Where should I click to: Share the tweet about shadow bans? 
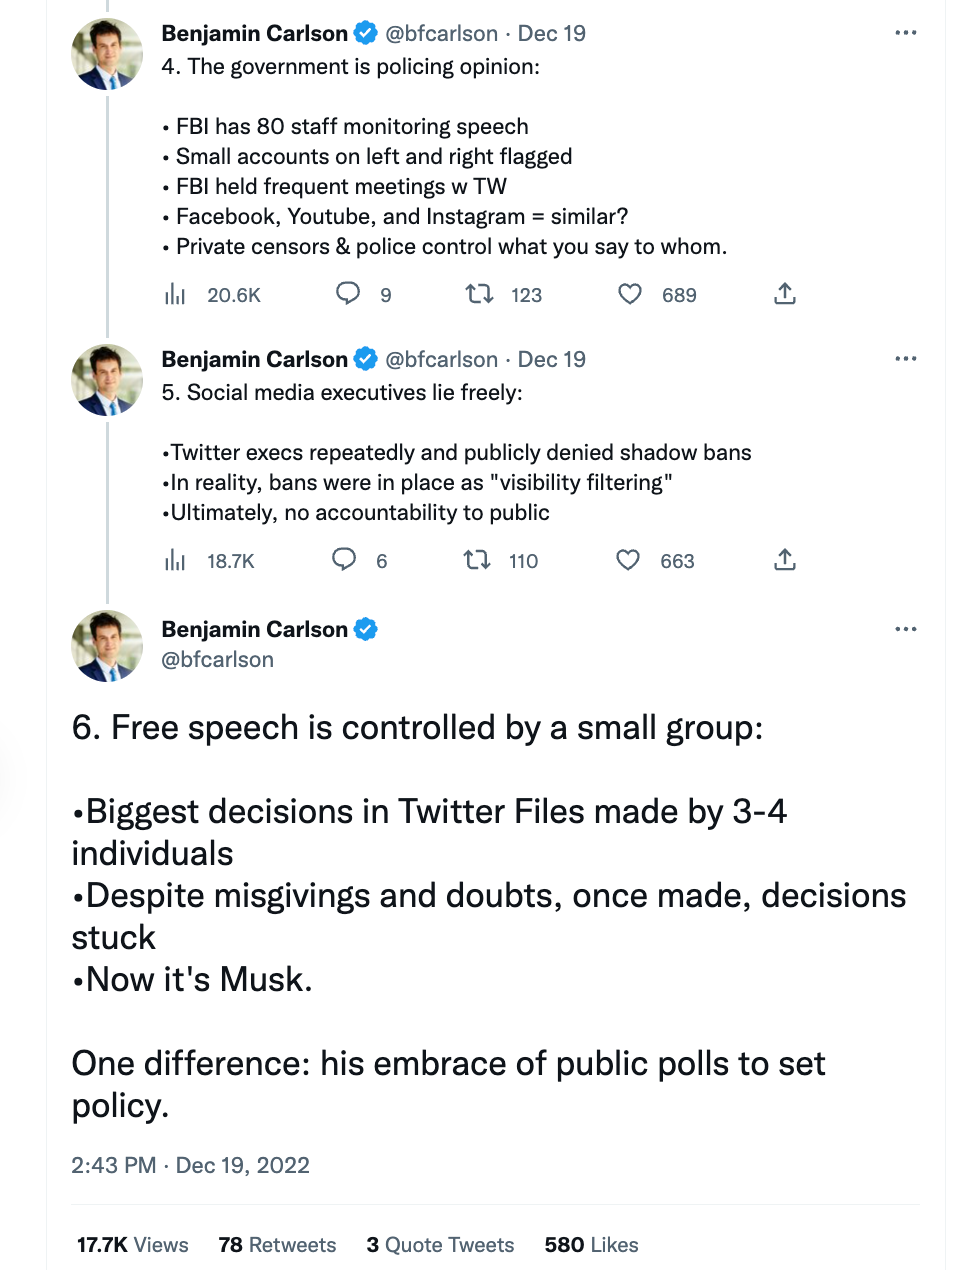point(785,560)
